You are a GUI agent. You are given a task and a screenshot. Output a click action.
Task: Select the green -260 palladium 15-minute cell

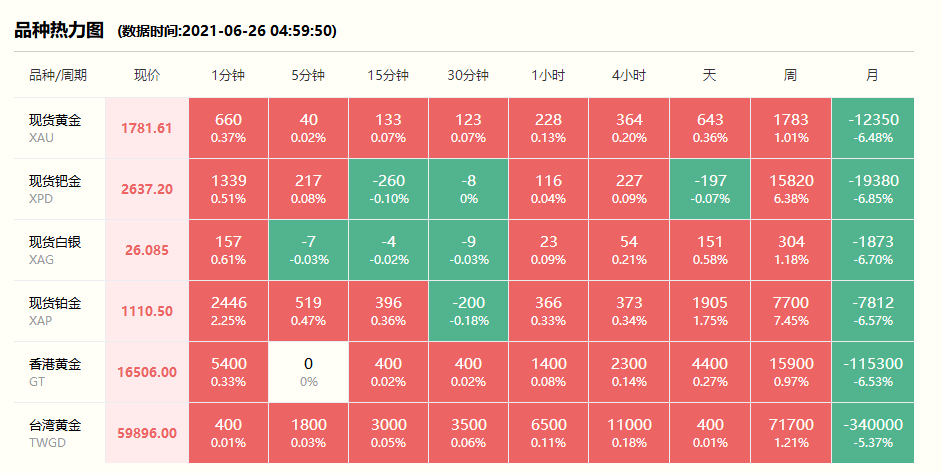click(x=388, y=189)
